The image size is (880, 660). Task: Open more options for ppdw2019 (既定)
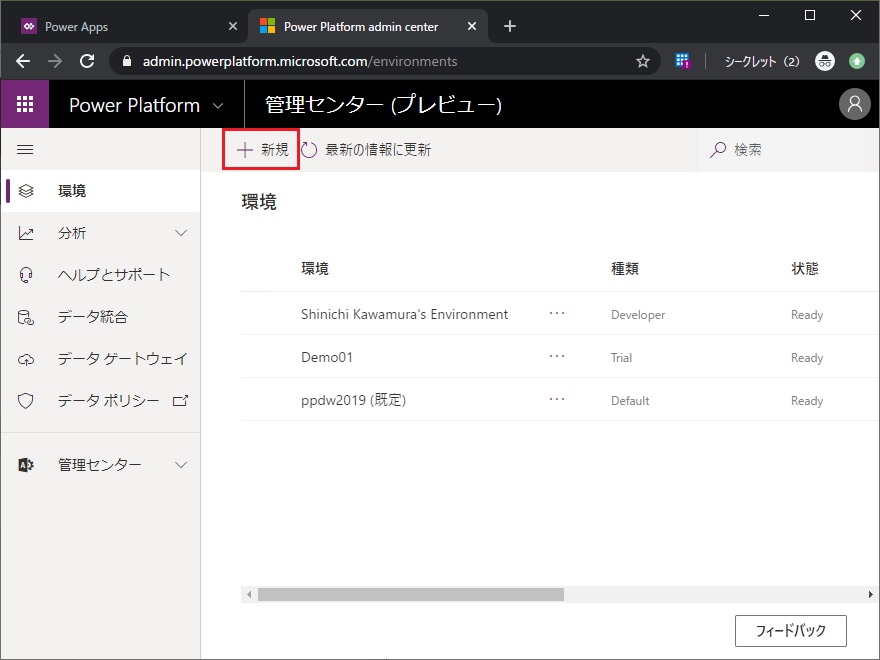(x=557, y=399)
